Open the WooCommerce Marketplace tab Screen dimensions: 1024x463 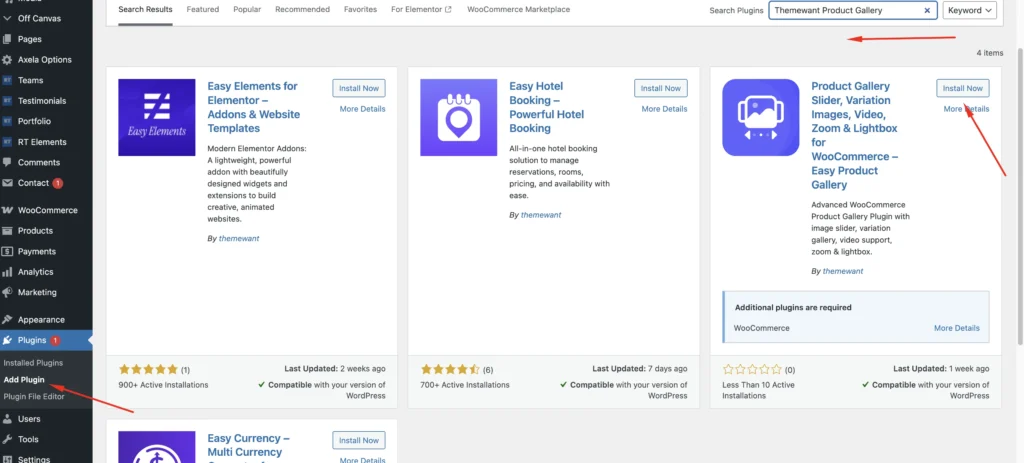click(519, 10)
